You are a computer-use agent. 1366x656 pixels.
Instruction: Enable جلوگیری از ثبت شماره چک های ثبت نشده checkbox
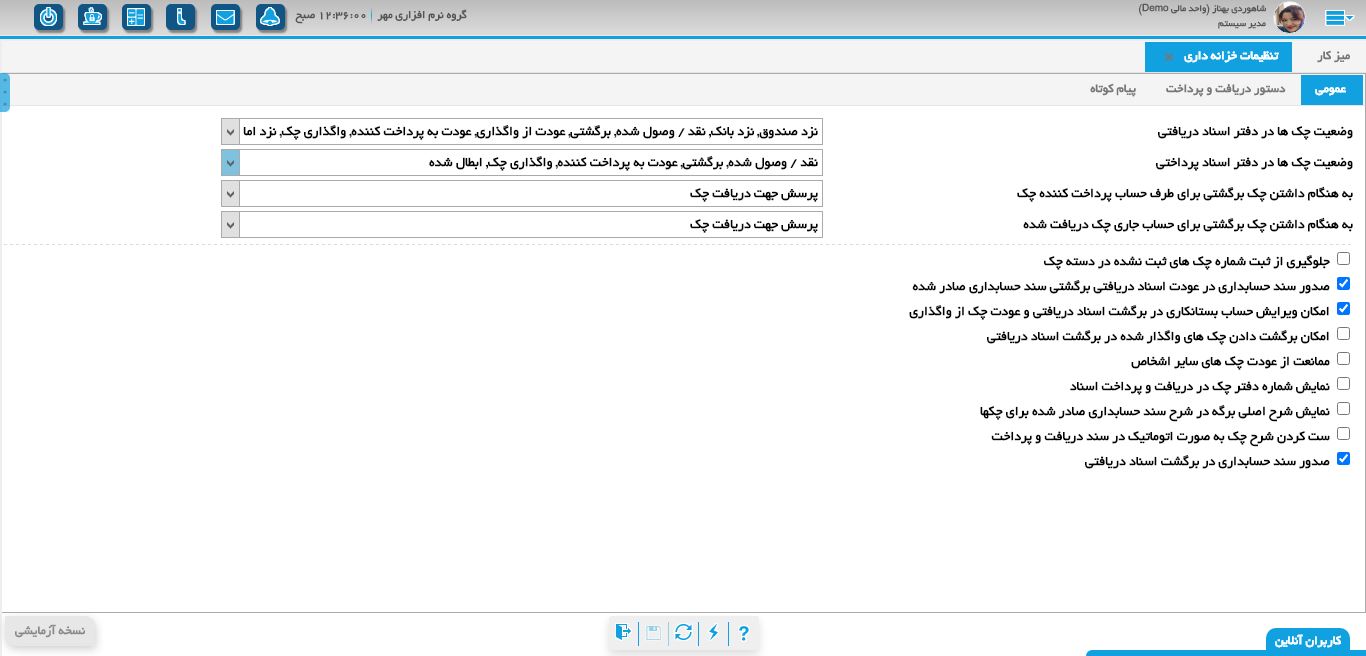[x=1343, y=259]
